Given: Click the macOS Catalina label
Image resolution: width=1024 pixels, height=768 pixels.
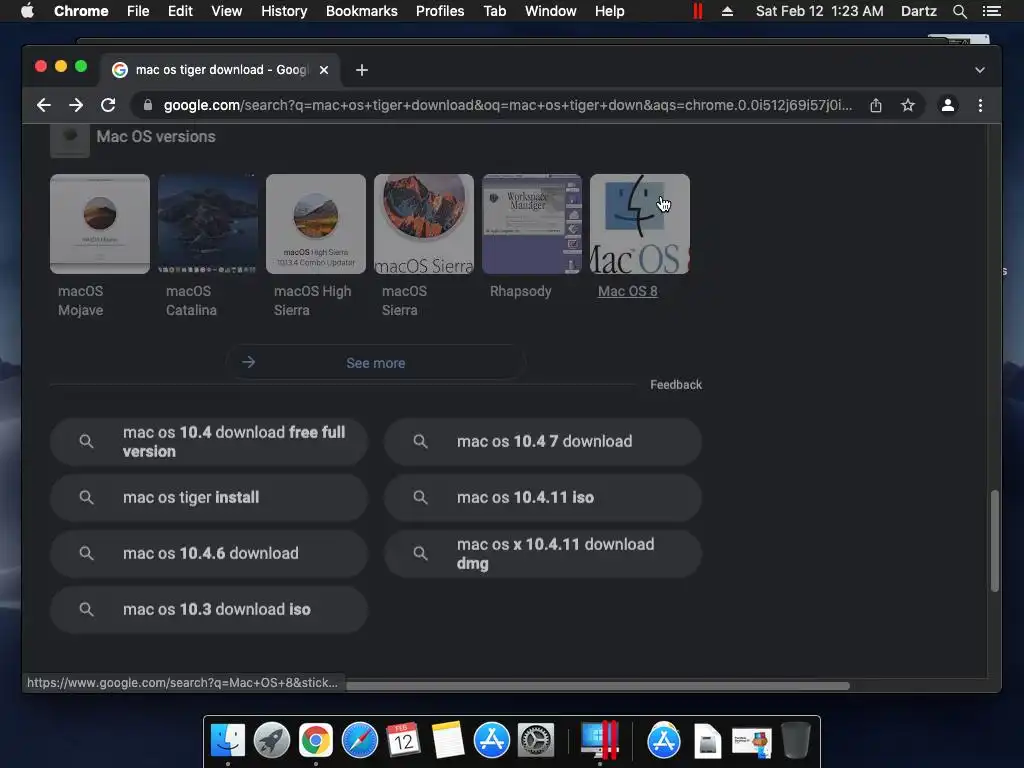Looking at the screenshot, I should (191, 300).
